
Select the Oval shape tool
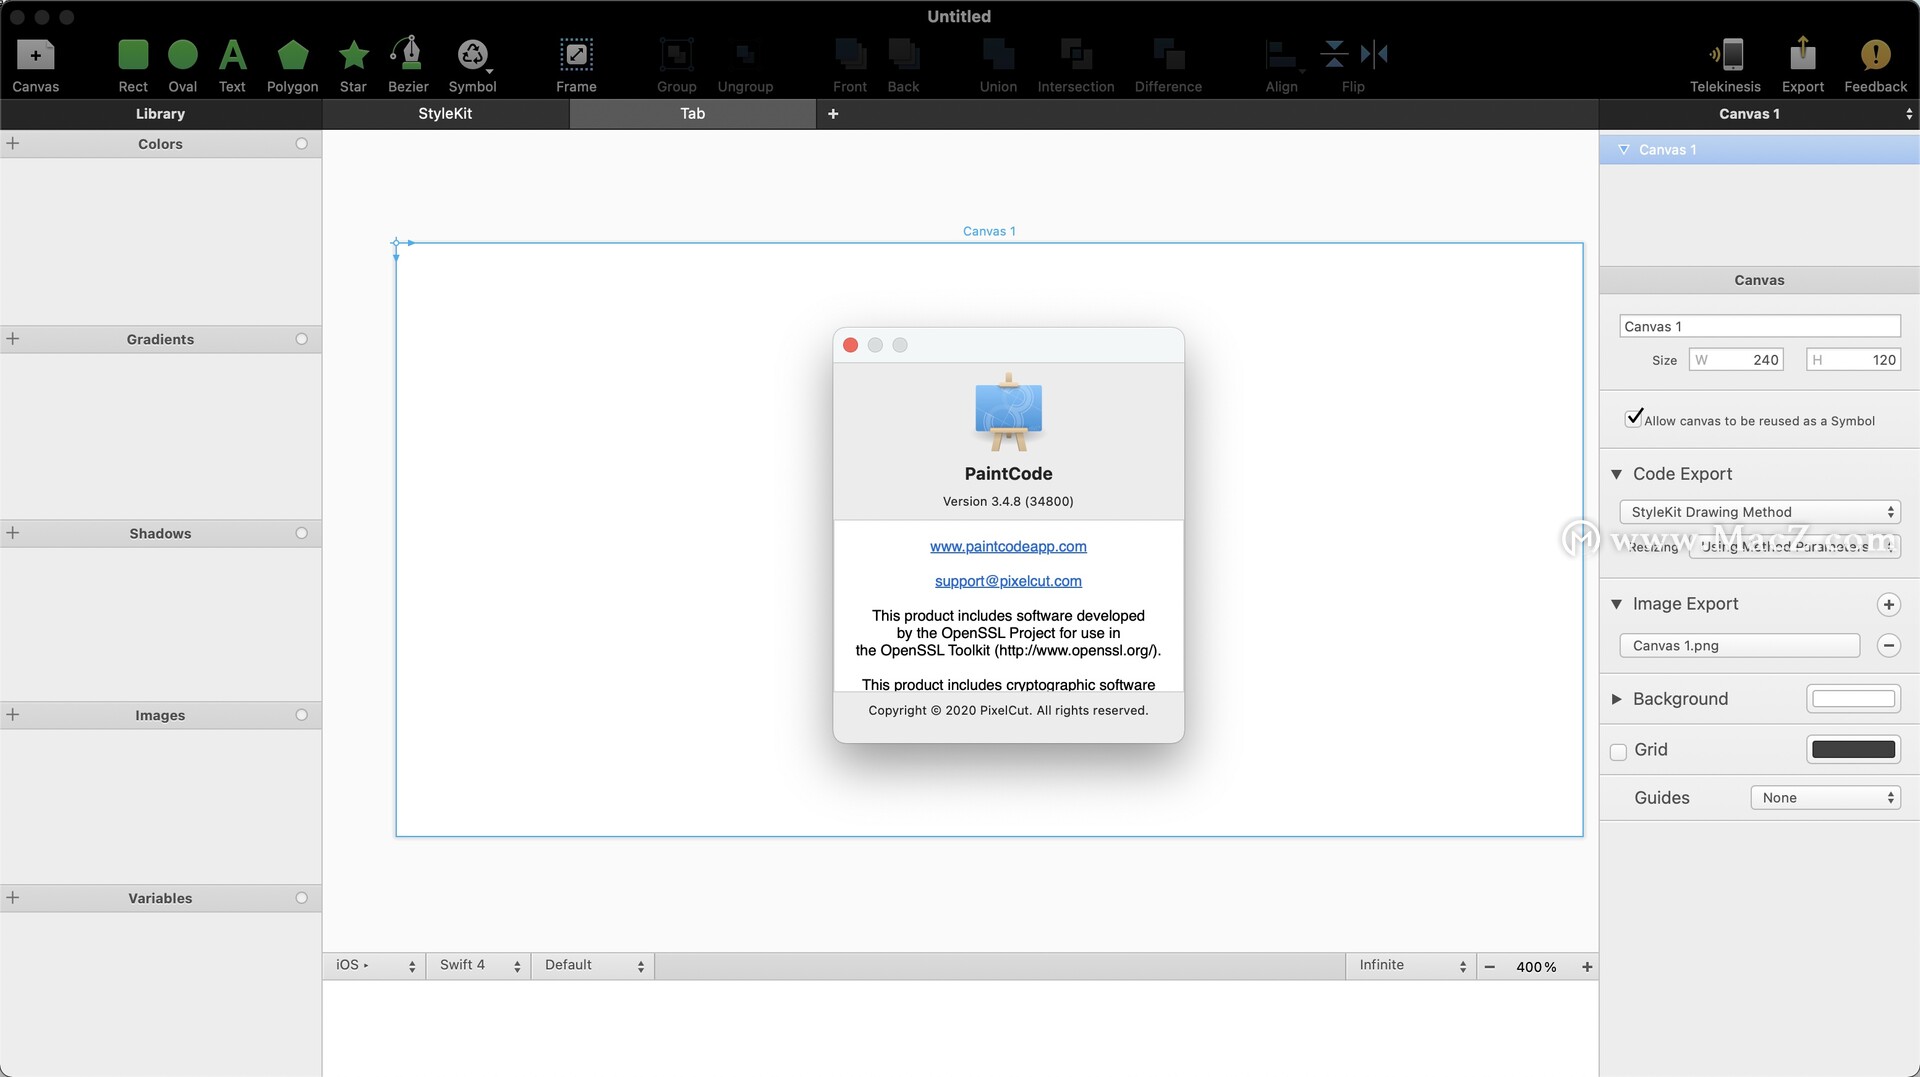point(183,65)
